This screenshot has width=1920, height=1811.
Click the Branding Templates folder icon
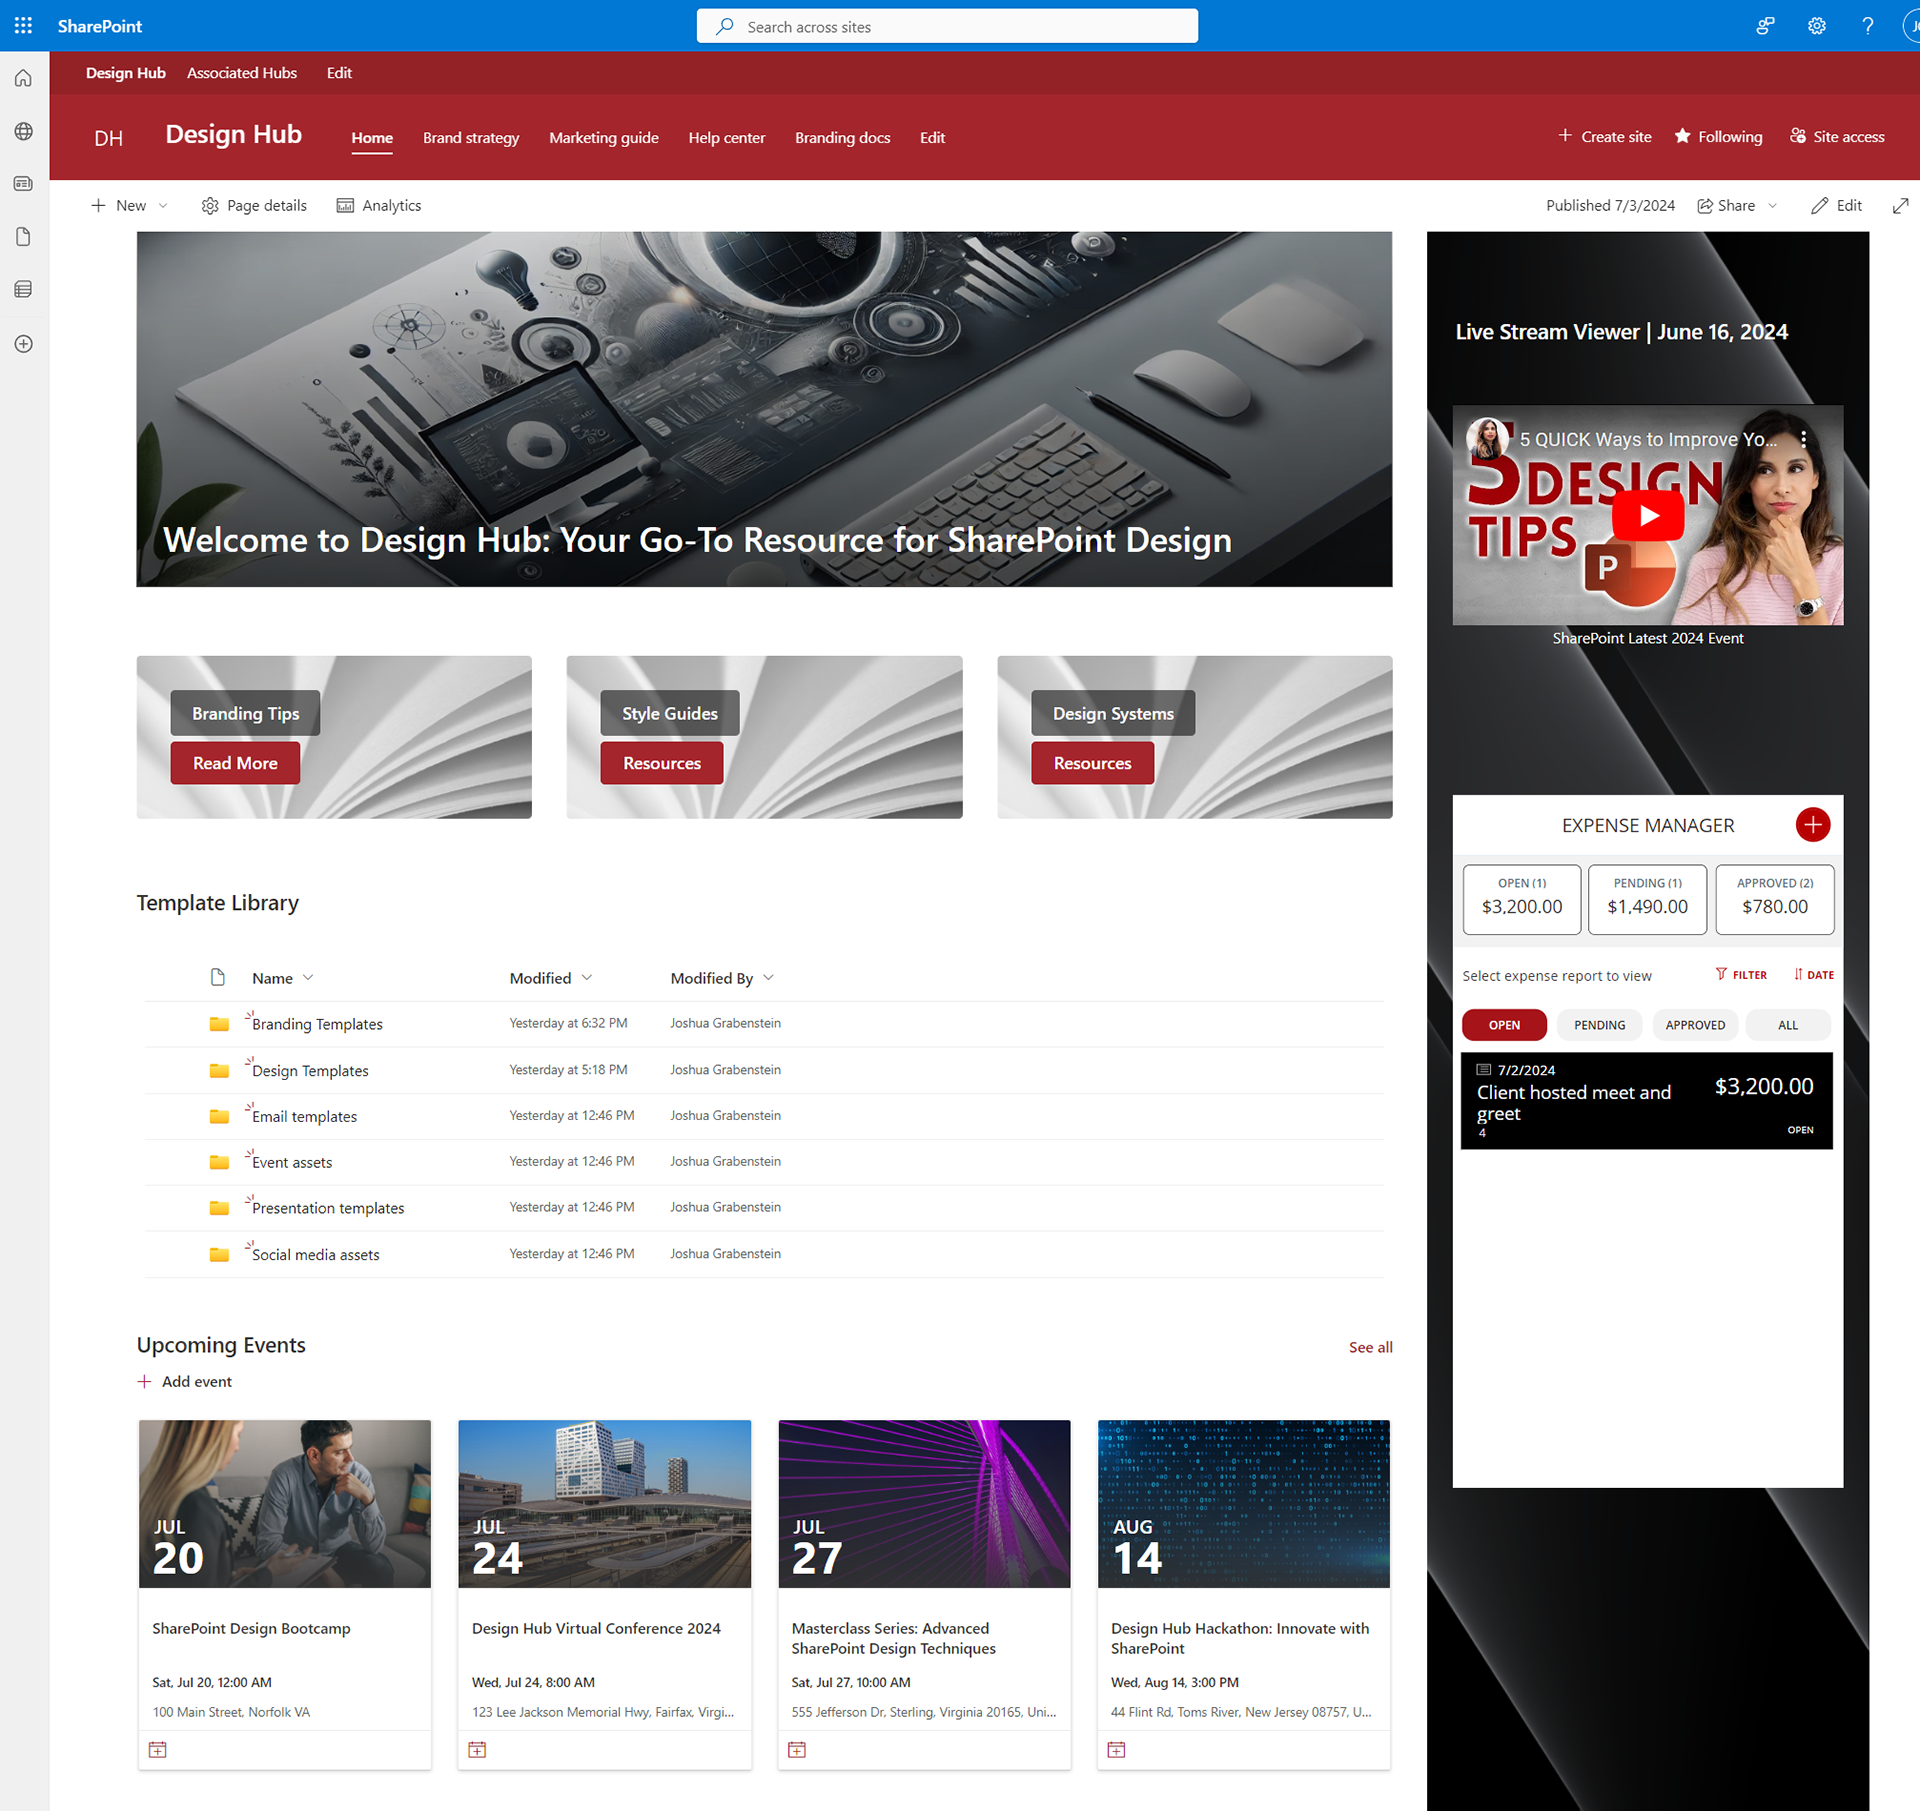219,1024
